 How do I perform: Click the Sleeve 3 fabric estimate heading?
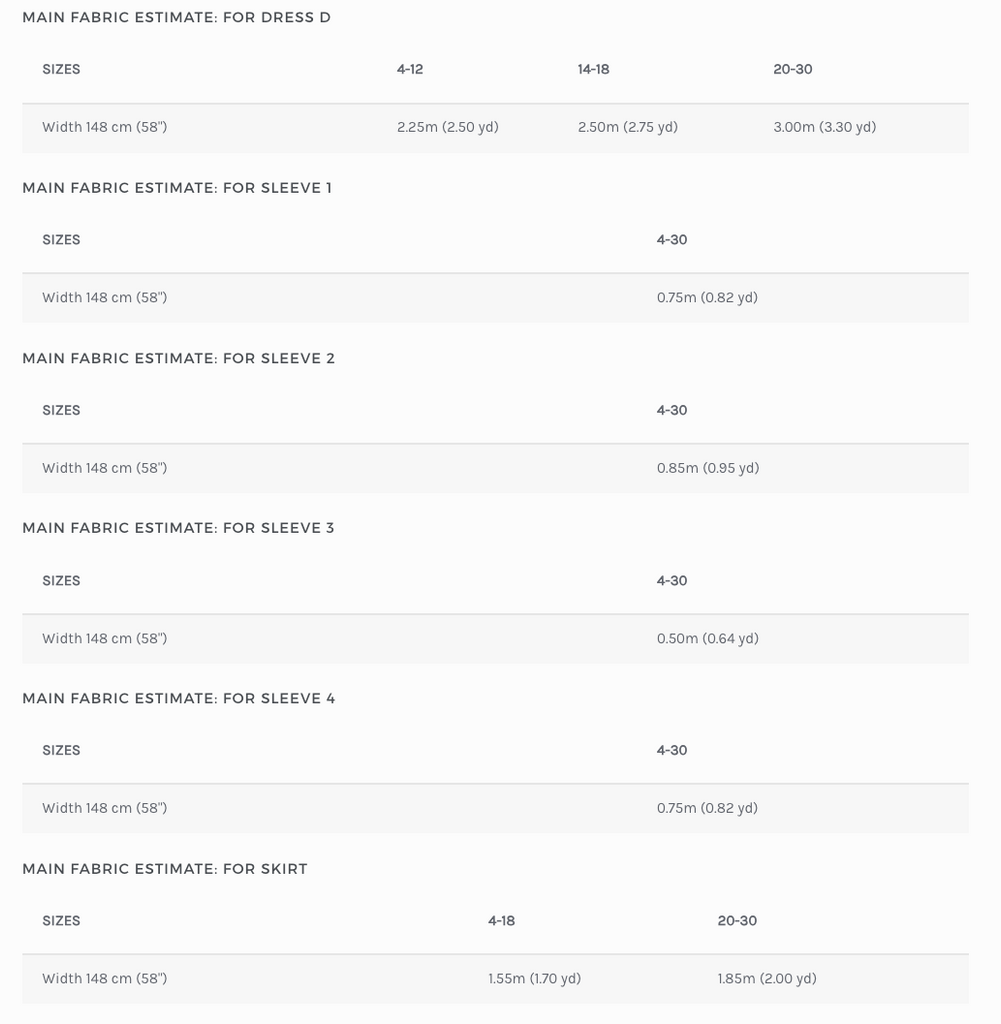[x=178, y=528]
